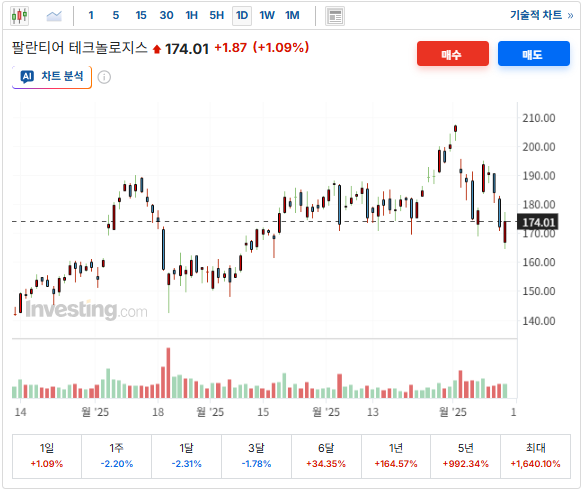The image size is (581, 491).
Task: Switch to the area chart icon
Action: click(x=54, y=16)
